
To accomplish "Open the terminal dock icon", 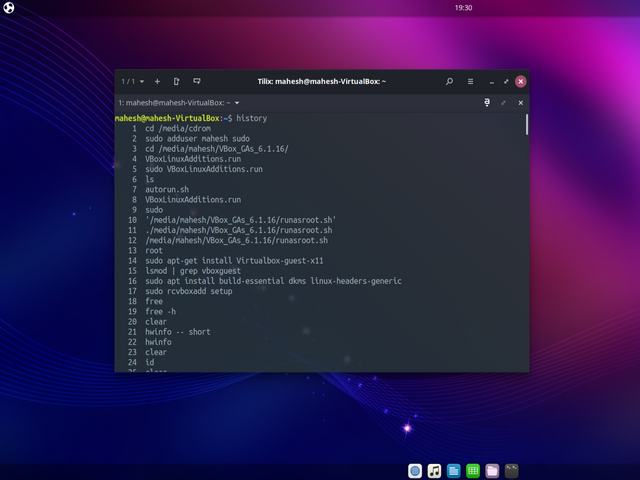I will 511,470.
